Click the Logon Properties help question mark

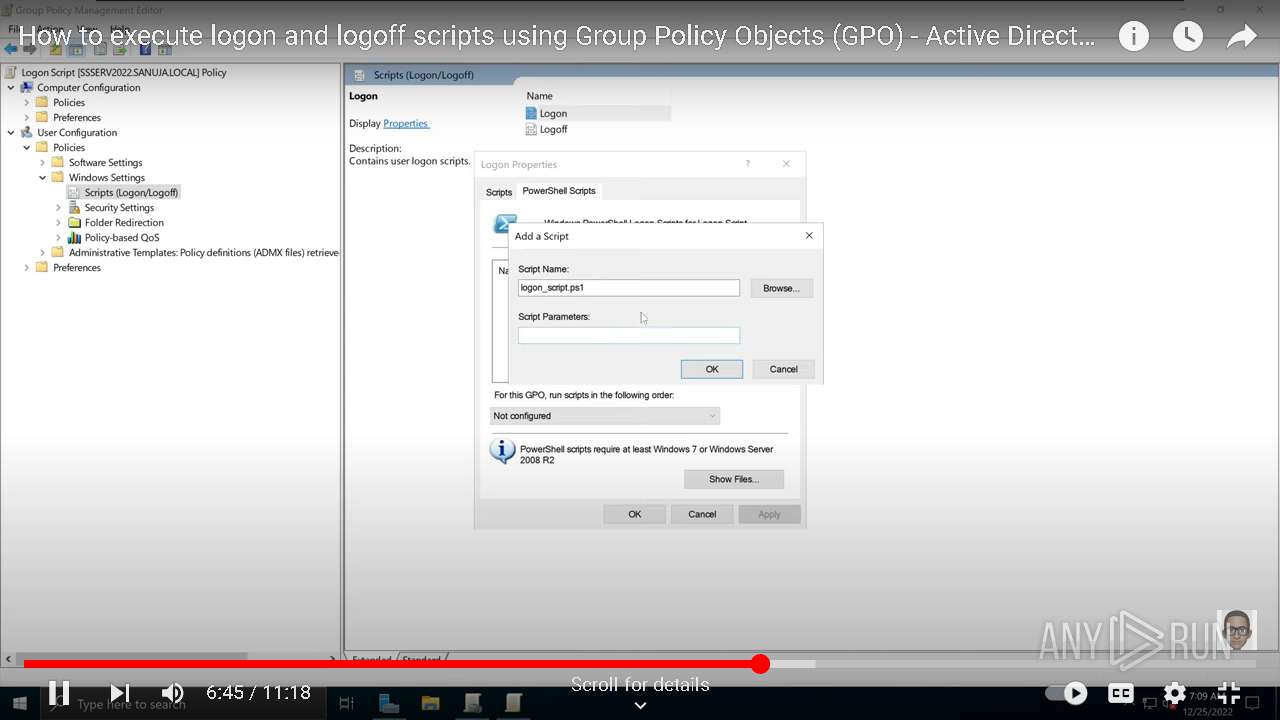tap(747, 164)
